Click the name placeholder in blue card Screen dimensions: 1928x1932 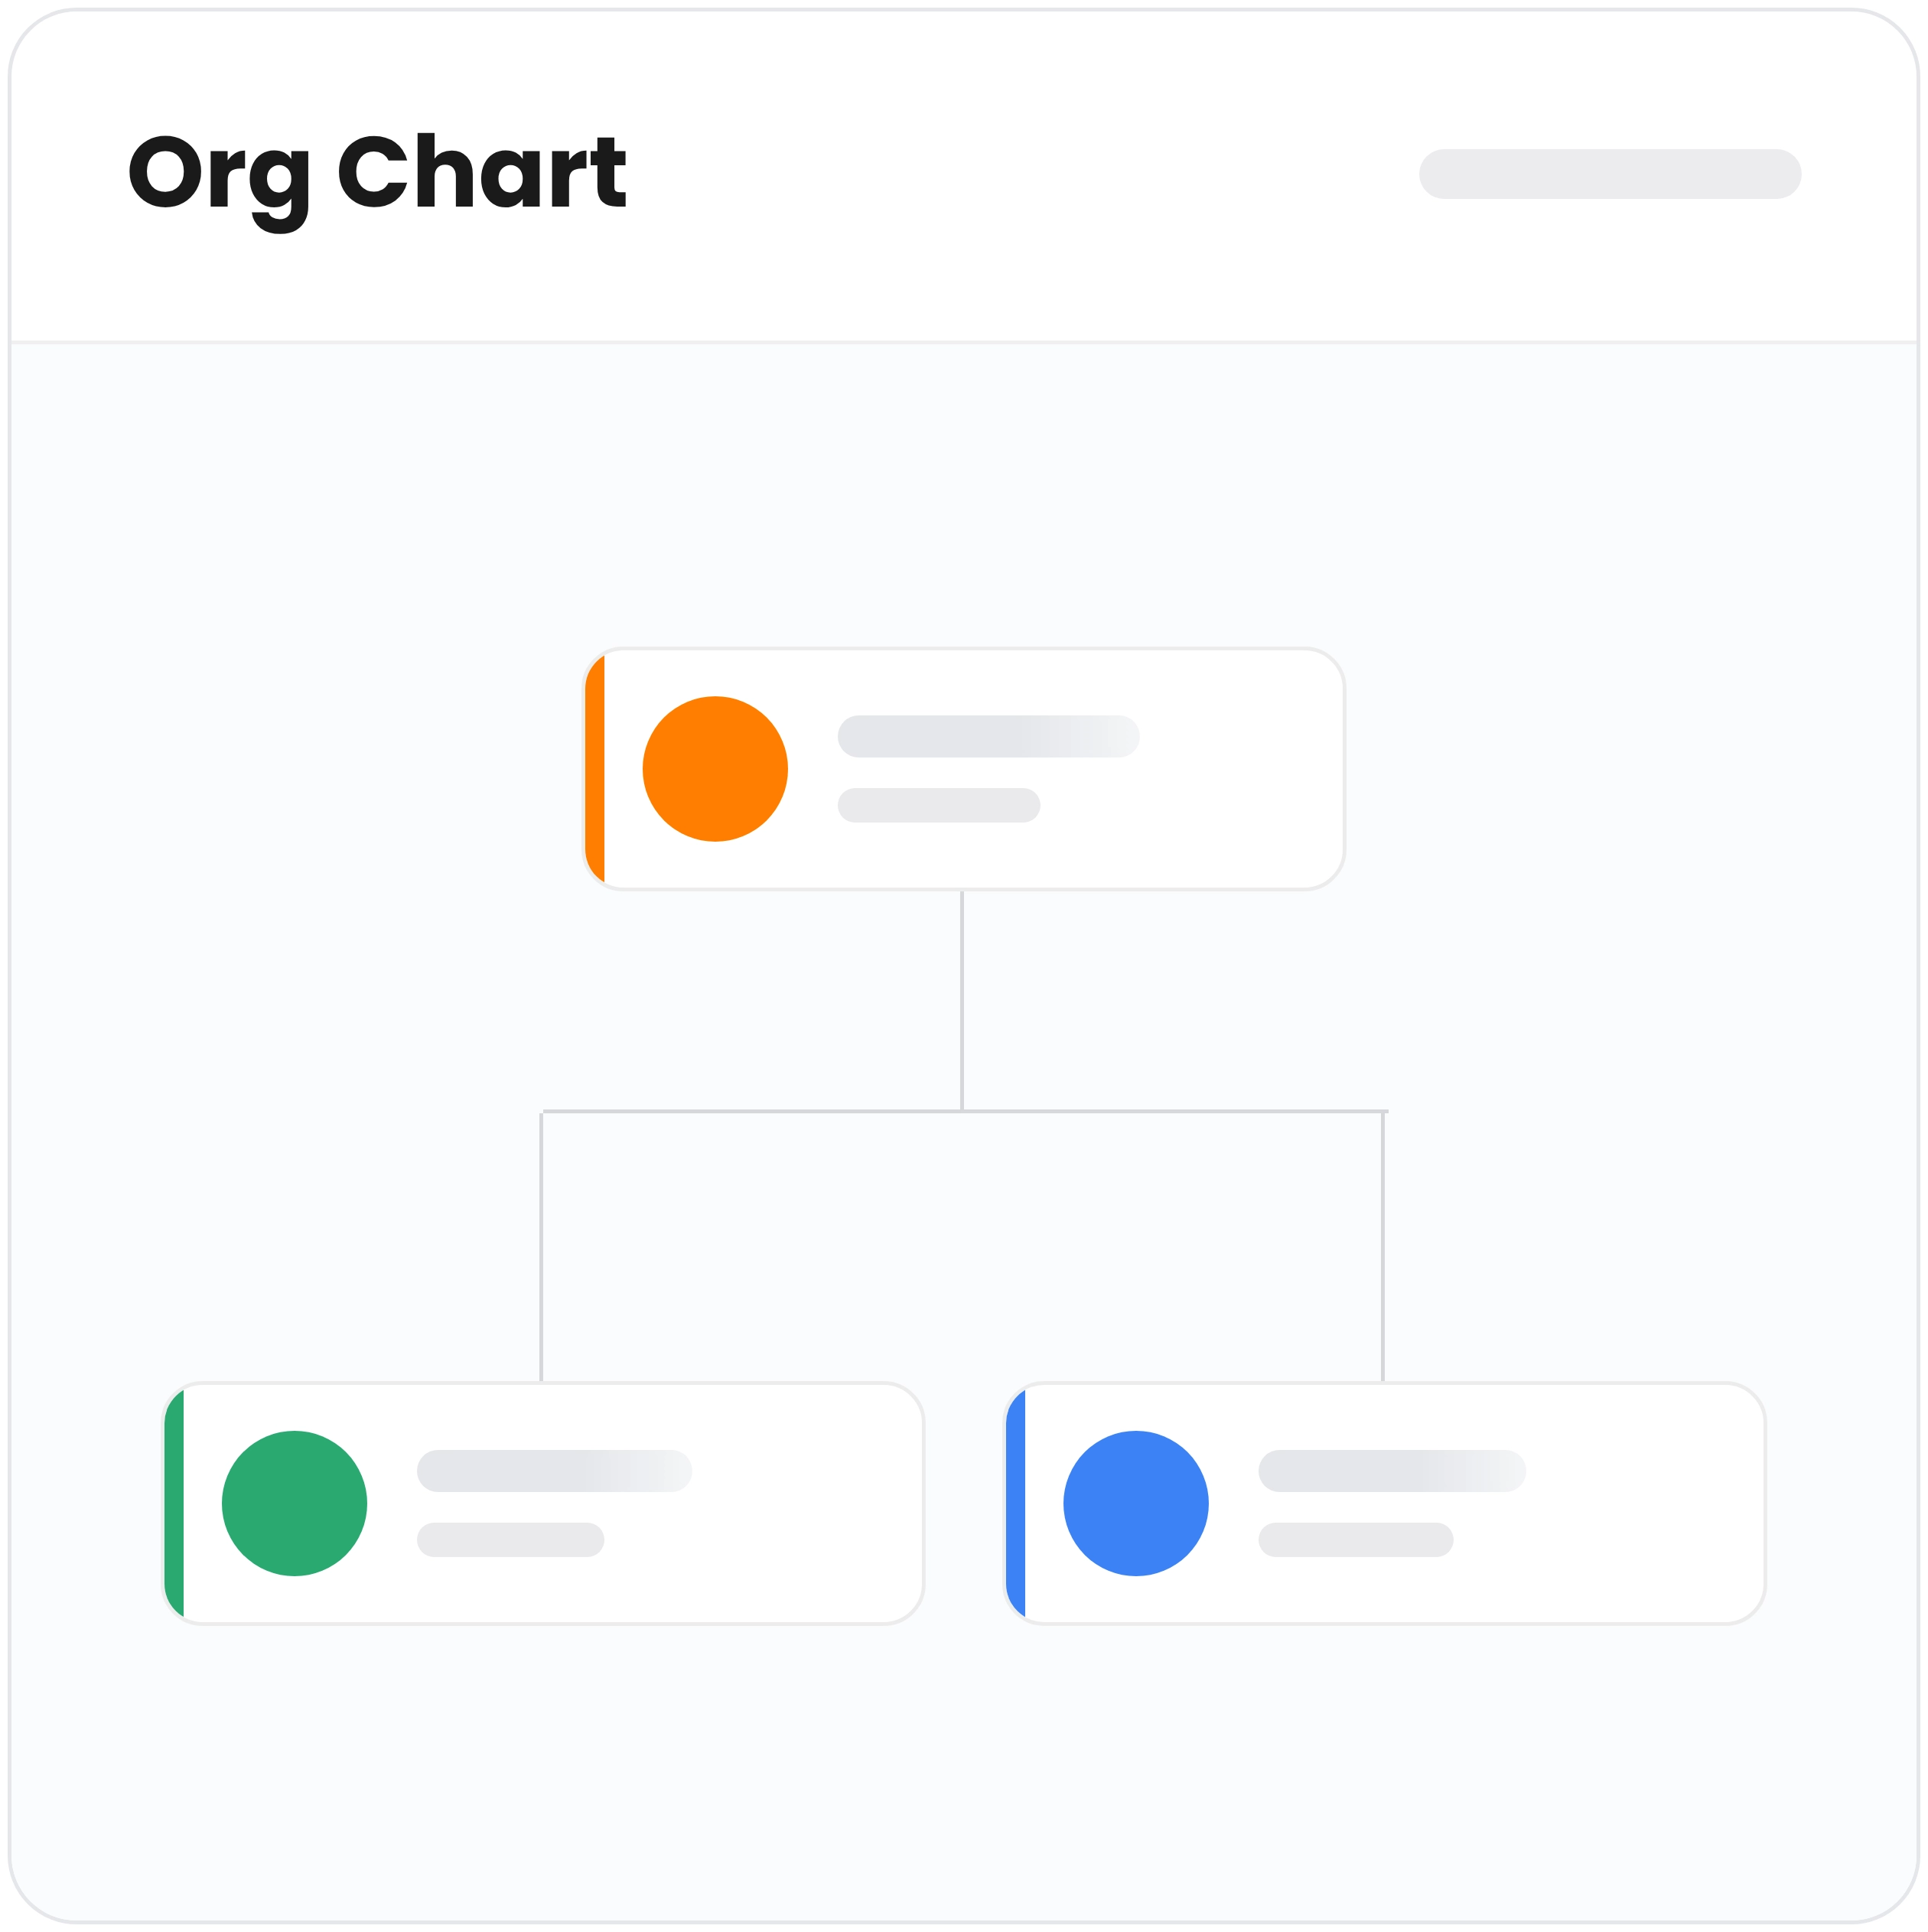(x=1392, y=1470)
